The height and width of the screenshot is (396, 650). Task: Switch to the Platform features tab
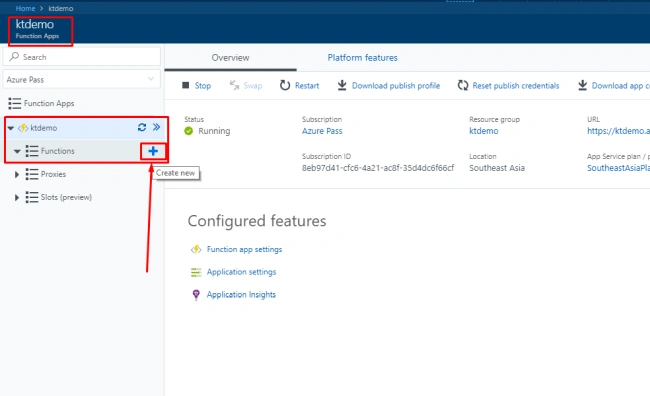click(x=362, y=58)
